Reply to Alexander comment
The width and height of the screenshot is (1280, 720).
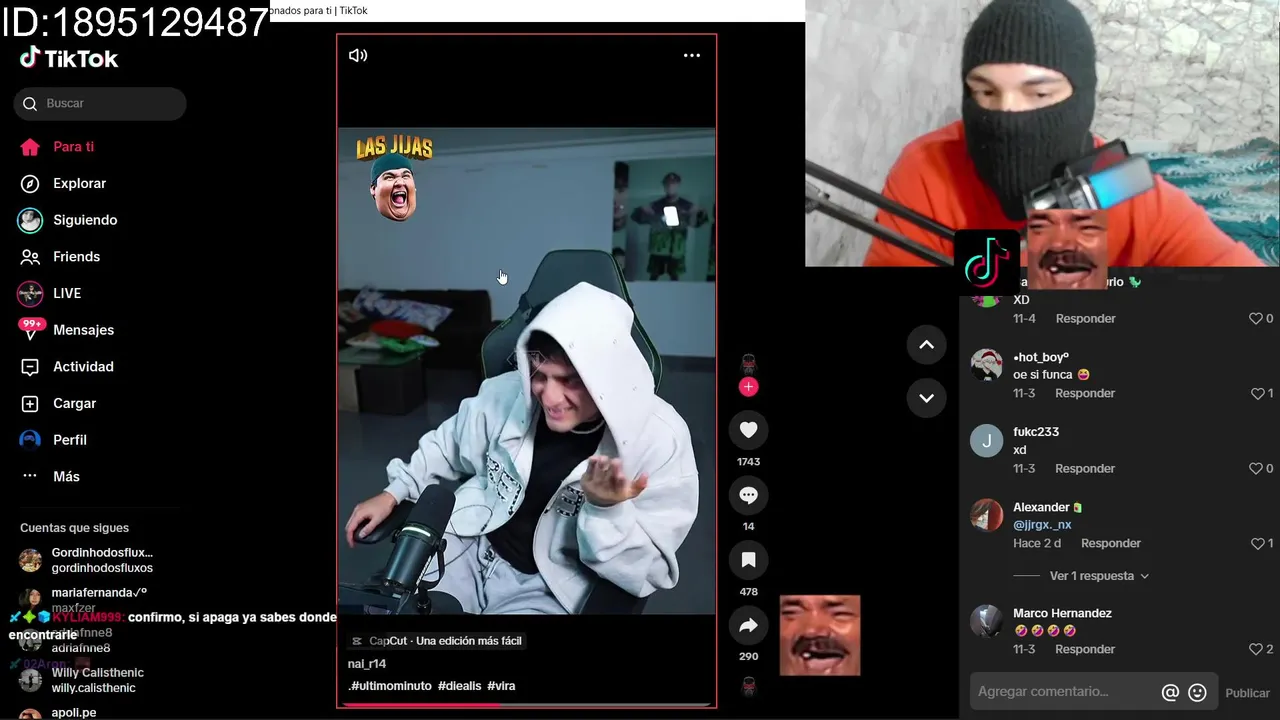coord(1111,544)
